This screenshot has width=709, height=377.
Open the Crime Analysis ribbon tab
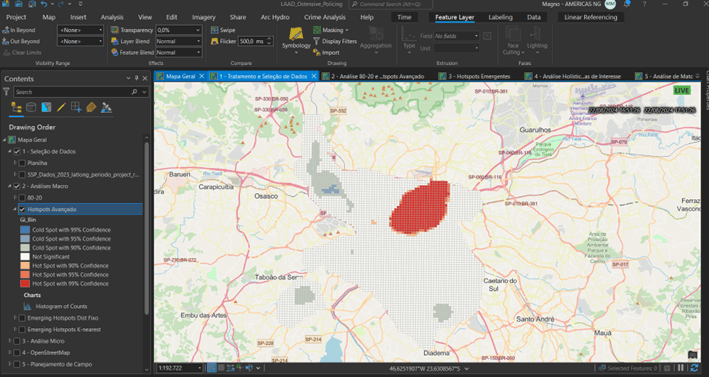tap(325, 17)
